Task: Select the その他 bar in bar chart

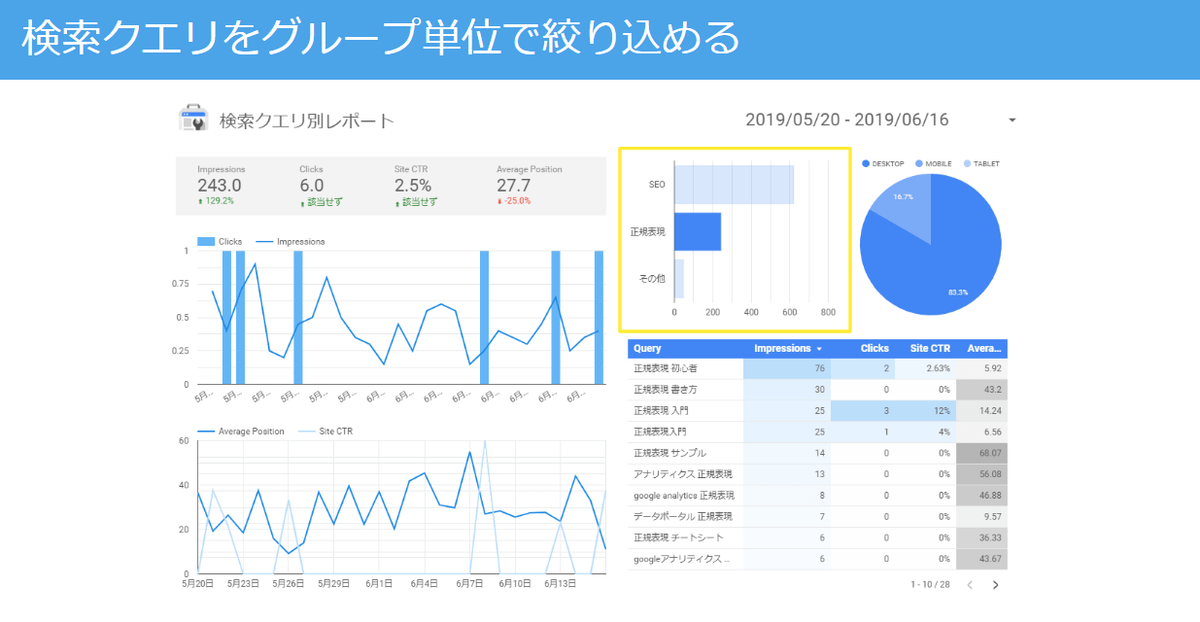Action: (679, 279)
